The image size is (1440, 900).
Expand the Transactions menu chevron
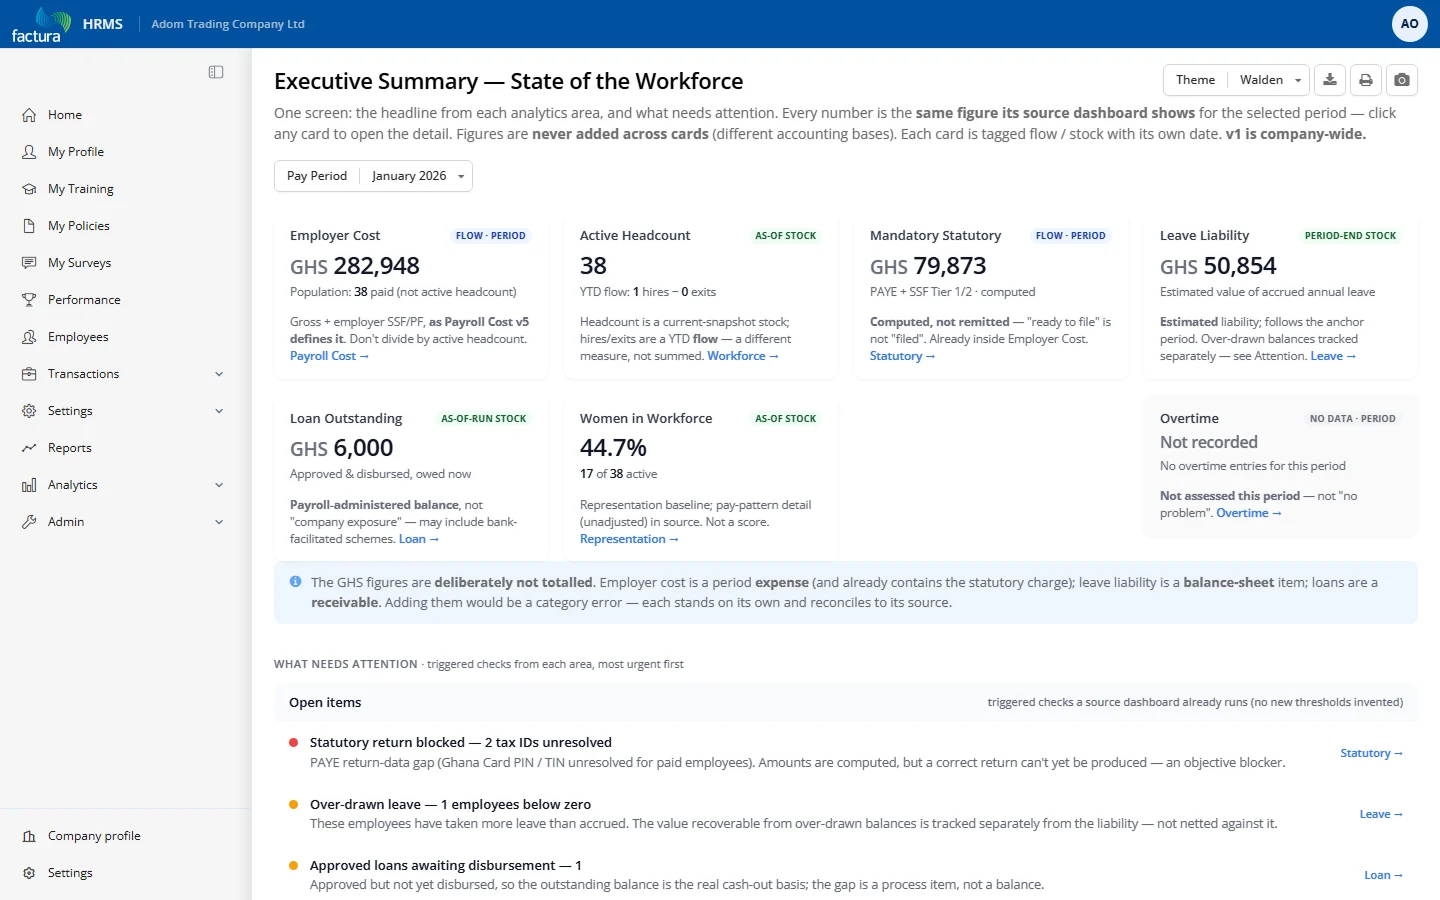click(x=219, y=374)
